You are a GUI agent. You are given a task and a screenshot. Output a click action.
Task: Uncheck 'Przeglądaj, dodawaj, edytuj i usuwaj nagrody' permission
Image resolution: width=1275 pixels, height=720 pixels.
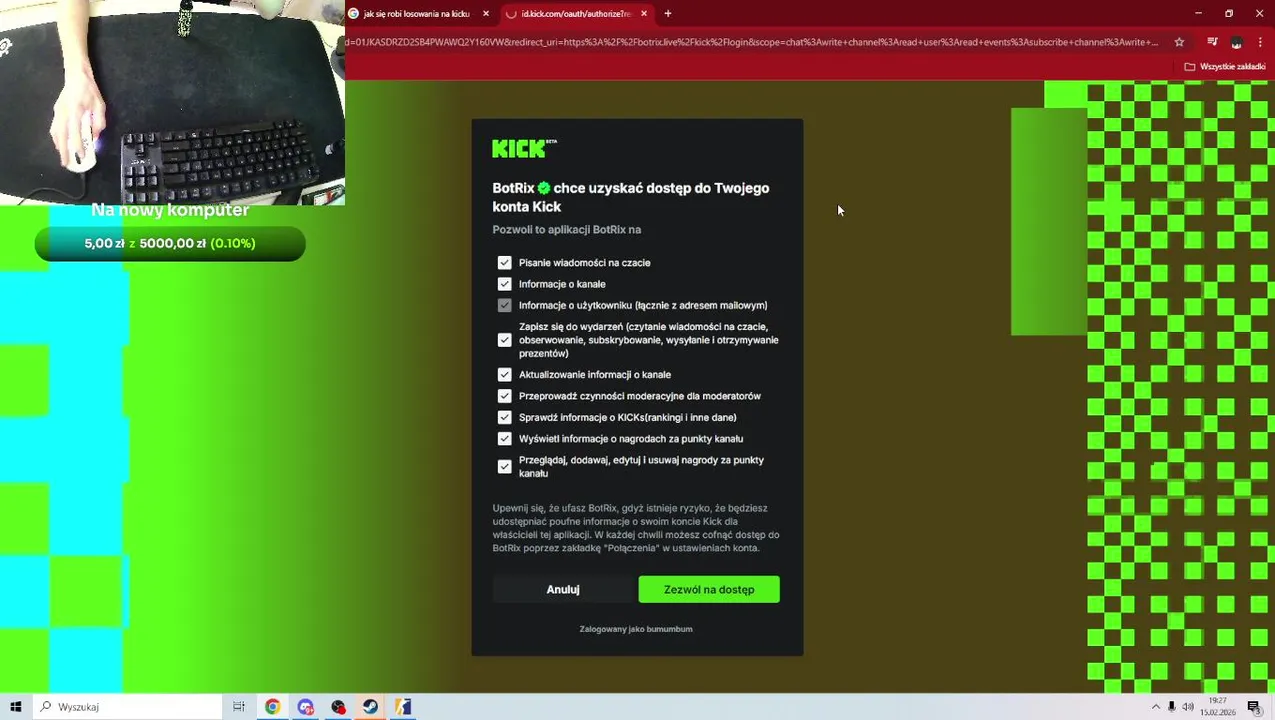[x=504, y=466]
